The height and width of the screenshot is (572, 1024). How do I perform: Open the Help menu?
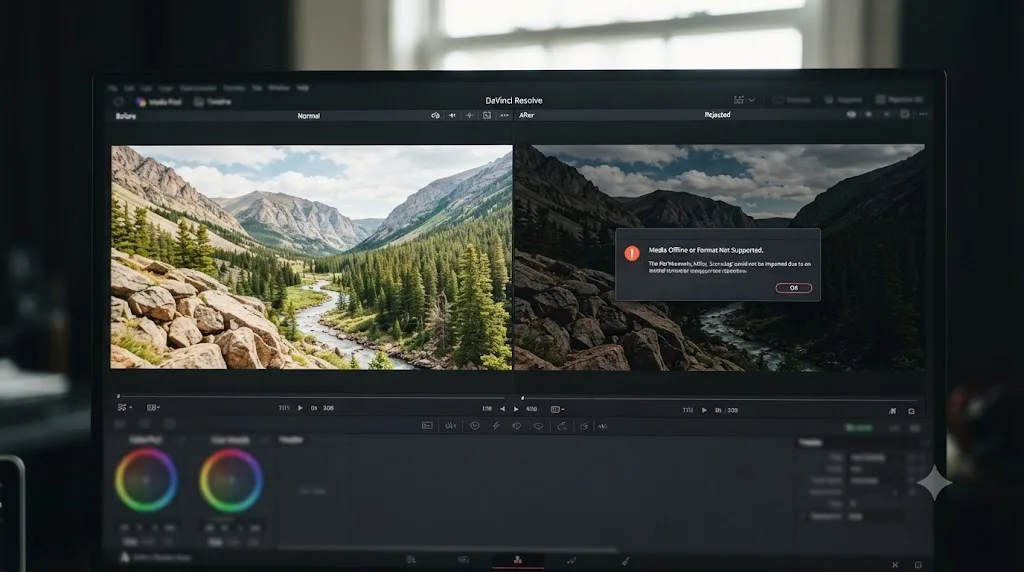click(x=302, y=88)
